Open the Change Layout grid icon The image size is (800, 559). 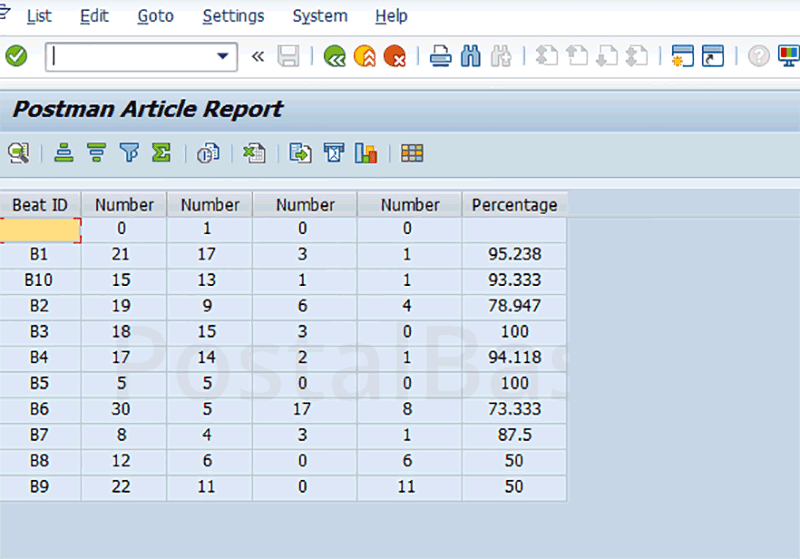click(x=411, y=153)
